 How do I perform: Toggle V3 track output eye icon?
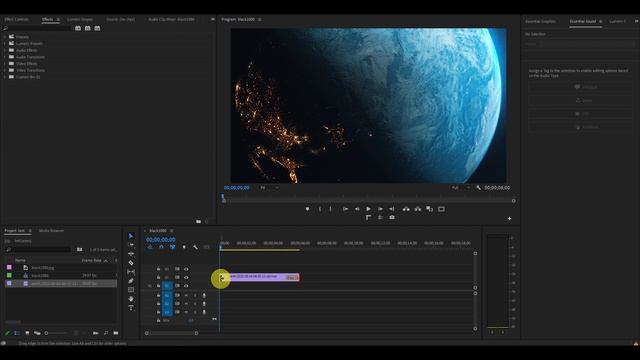tap(186, 269)
